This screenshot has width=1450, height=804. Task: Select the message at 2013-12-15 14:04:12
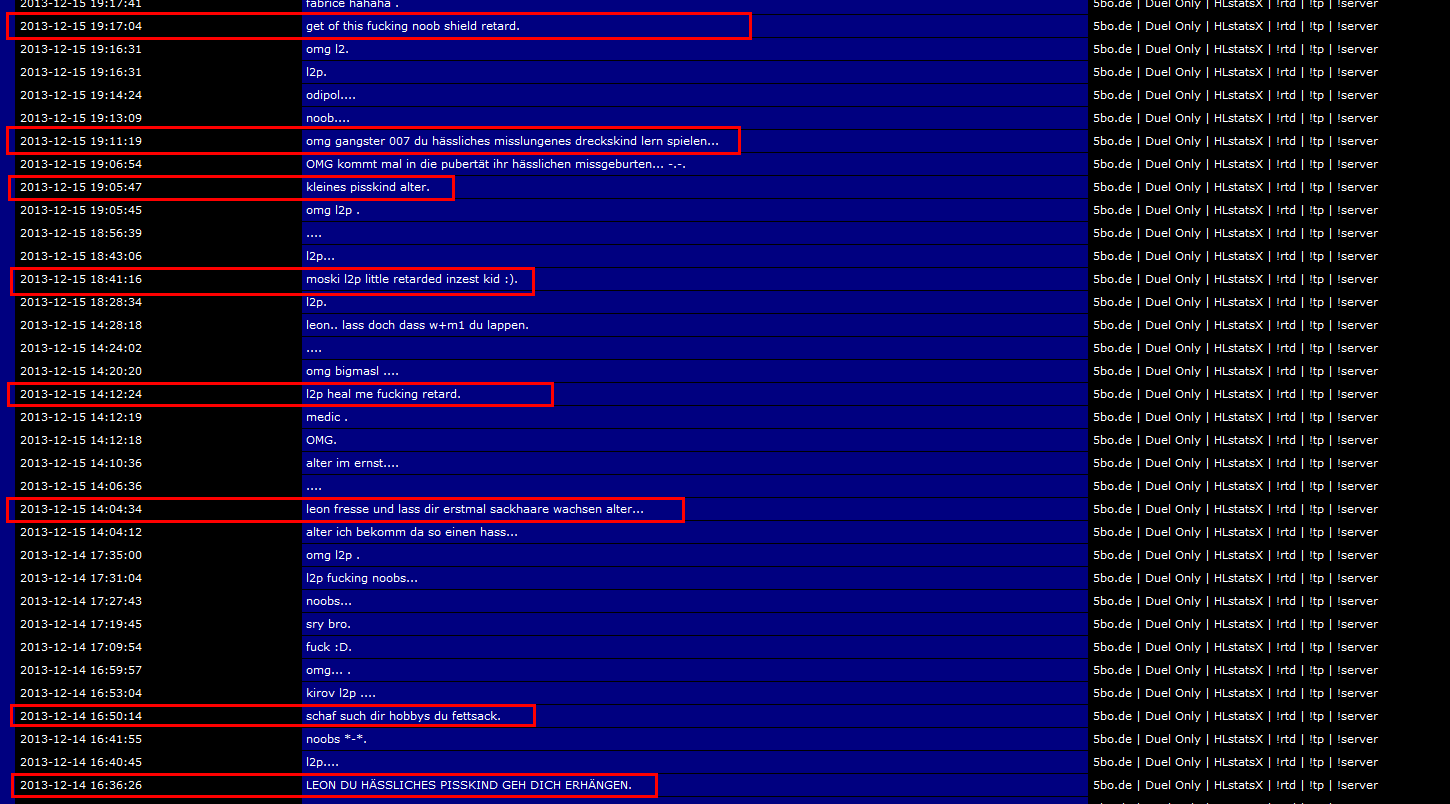[411, 532]
